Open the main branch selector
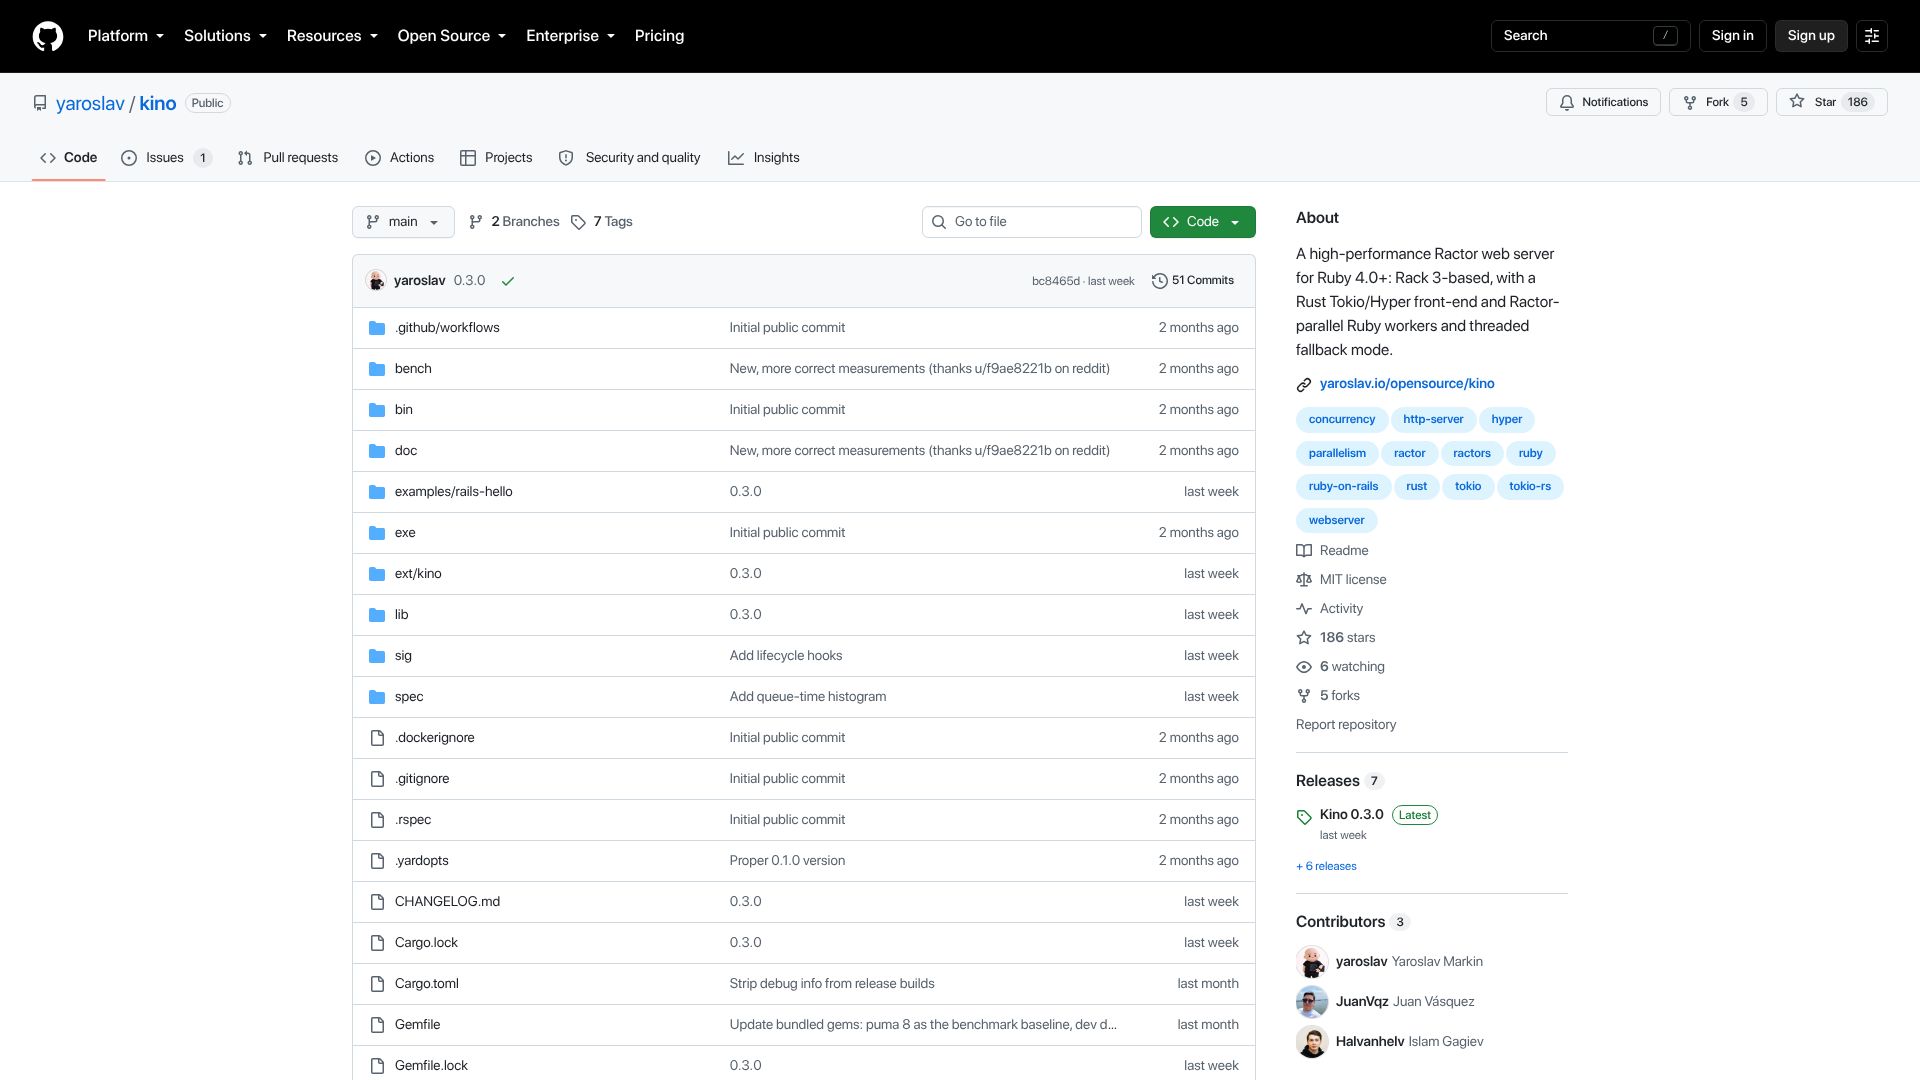 (x=403, y=222)
